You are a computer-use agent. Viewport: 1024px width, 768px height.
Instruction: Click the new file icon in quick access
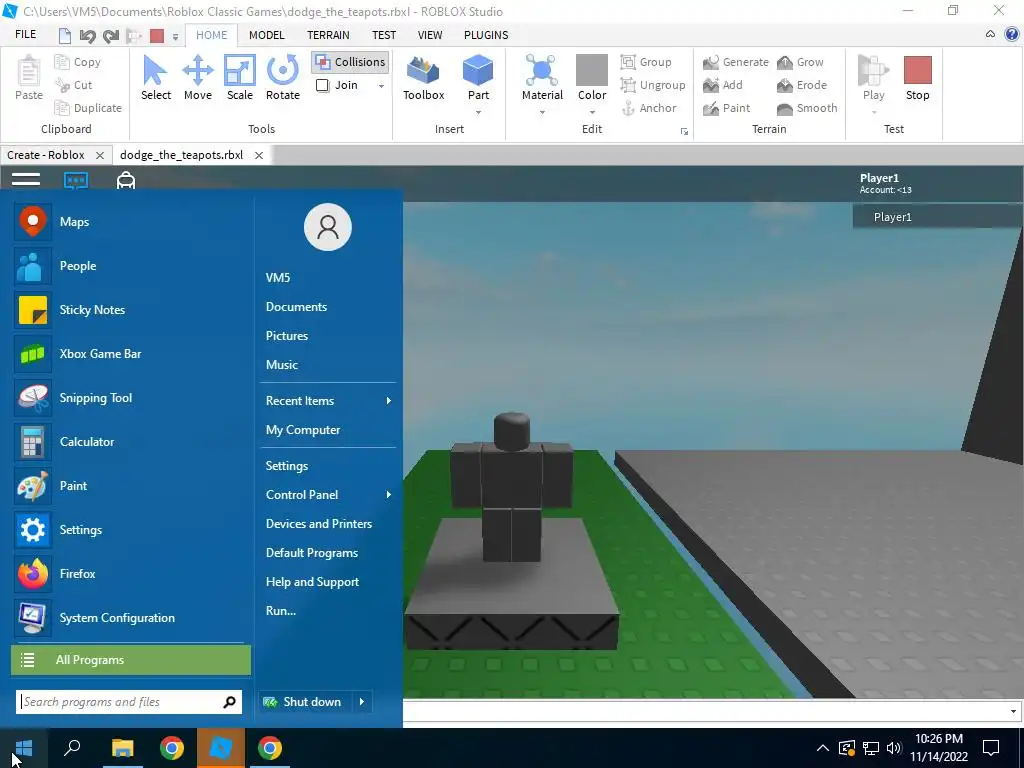pyautogui.click(x=64, y=35)
